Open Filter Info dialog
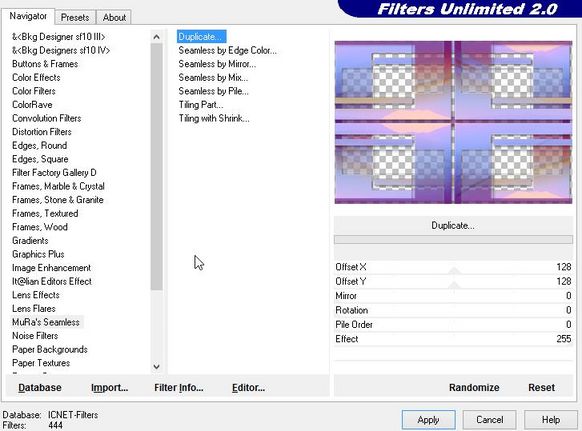 click(179, 388)
